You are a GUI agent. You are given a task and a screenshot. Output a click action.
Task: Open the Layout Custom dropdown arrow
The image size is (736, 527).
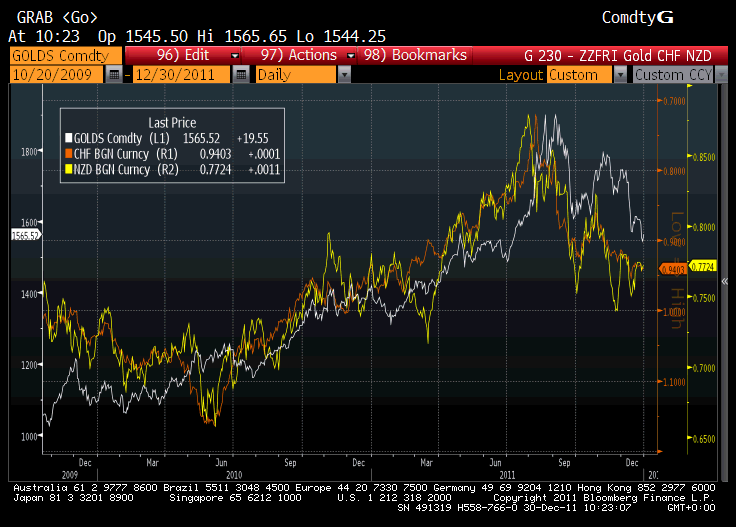(620, 75)
